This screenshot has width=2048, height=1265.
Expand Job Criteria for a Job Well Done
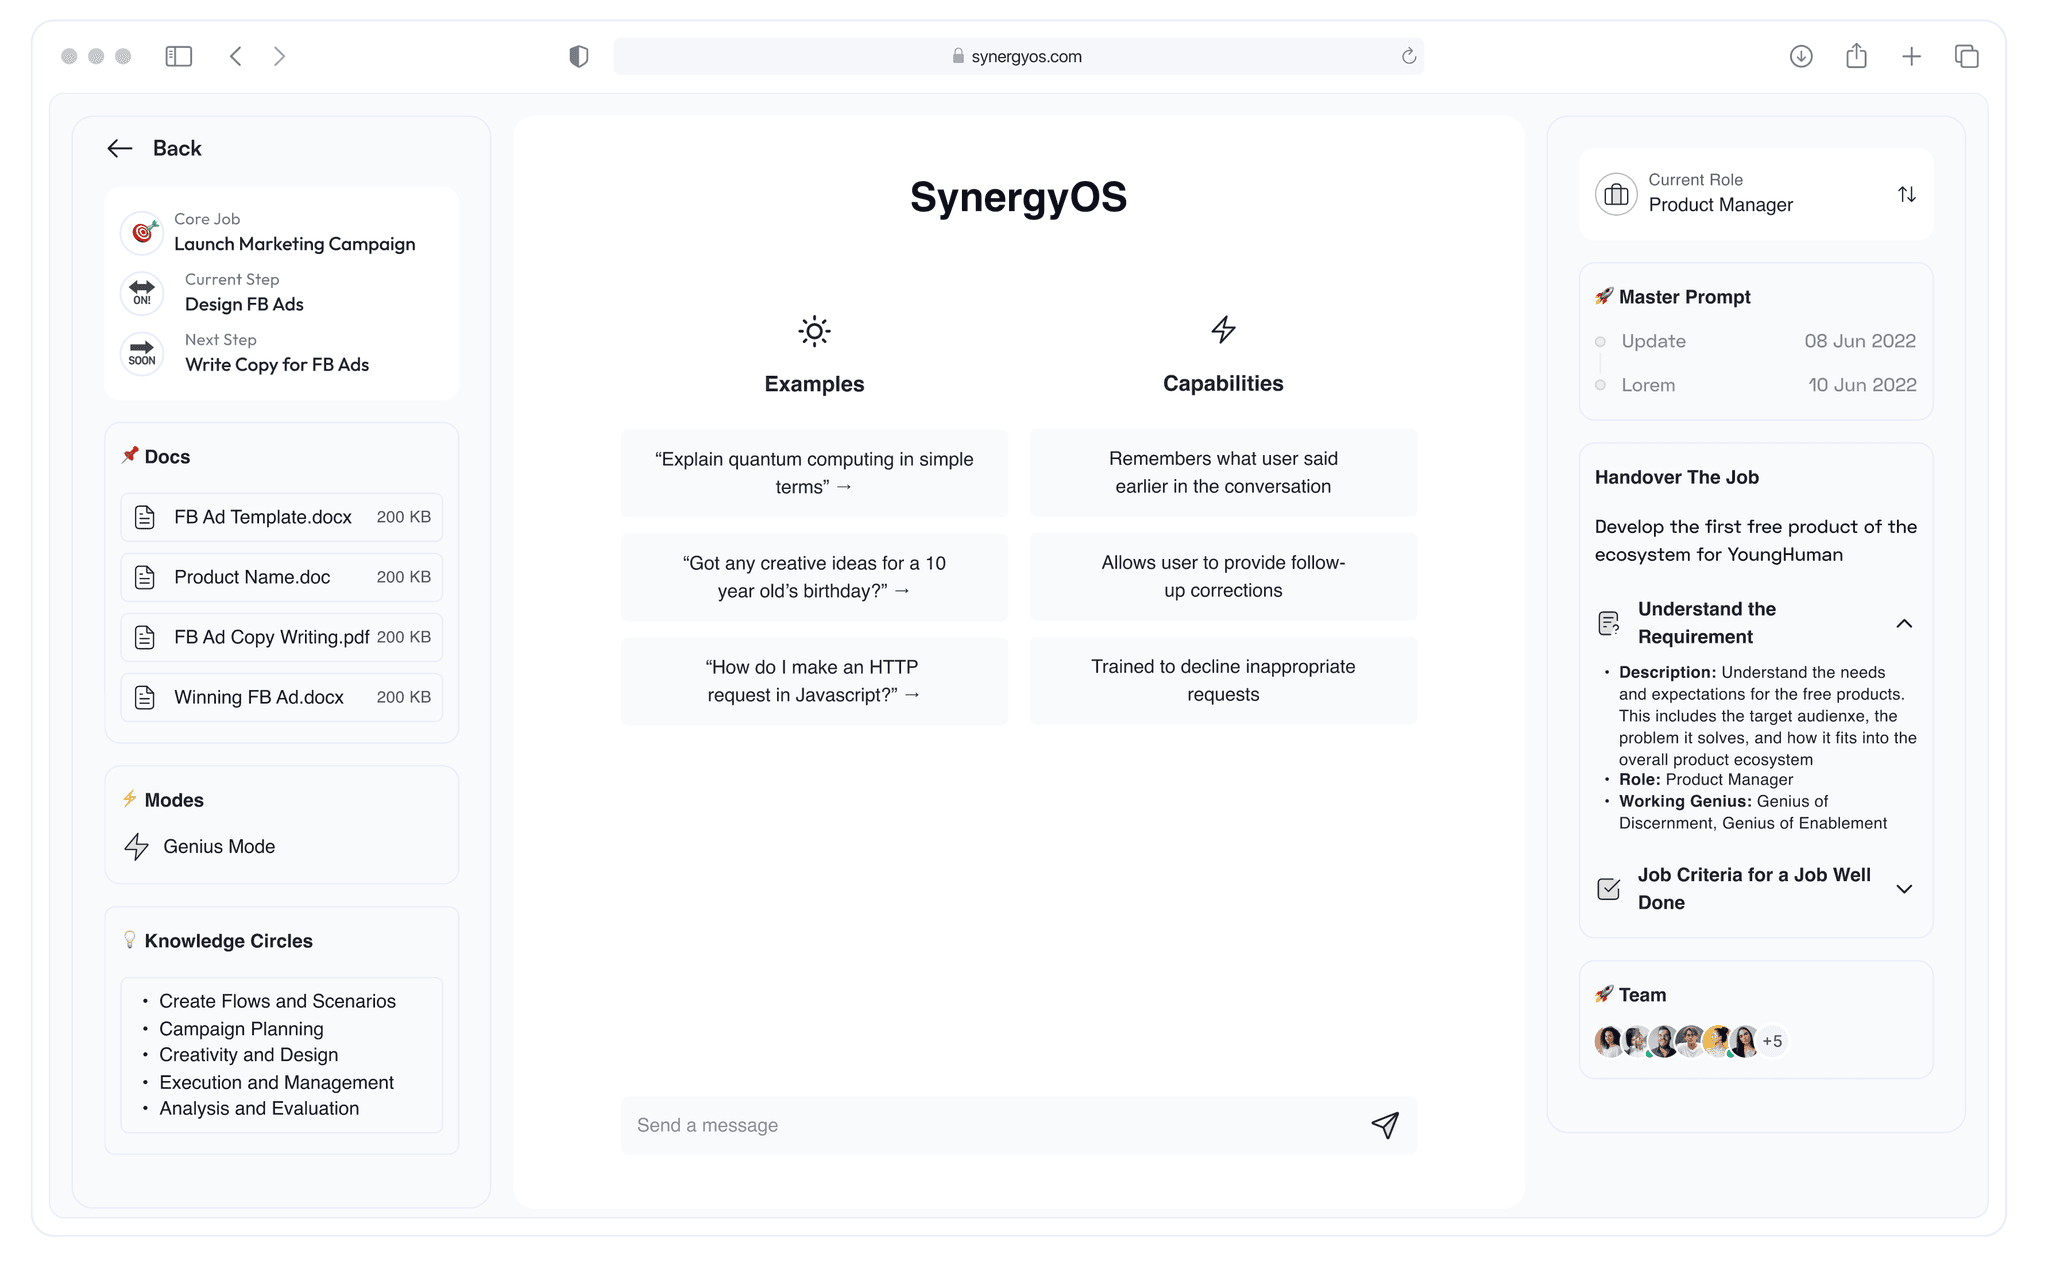1904,889
